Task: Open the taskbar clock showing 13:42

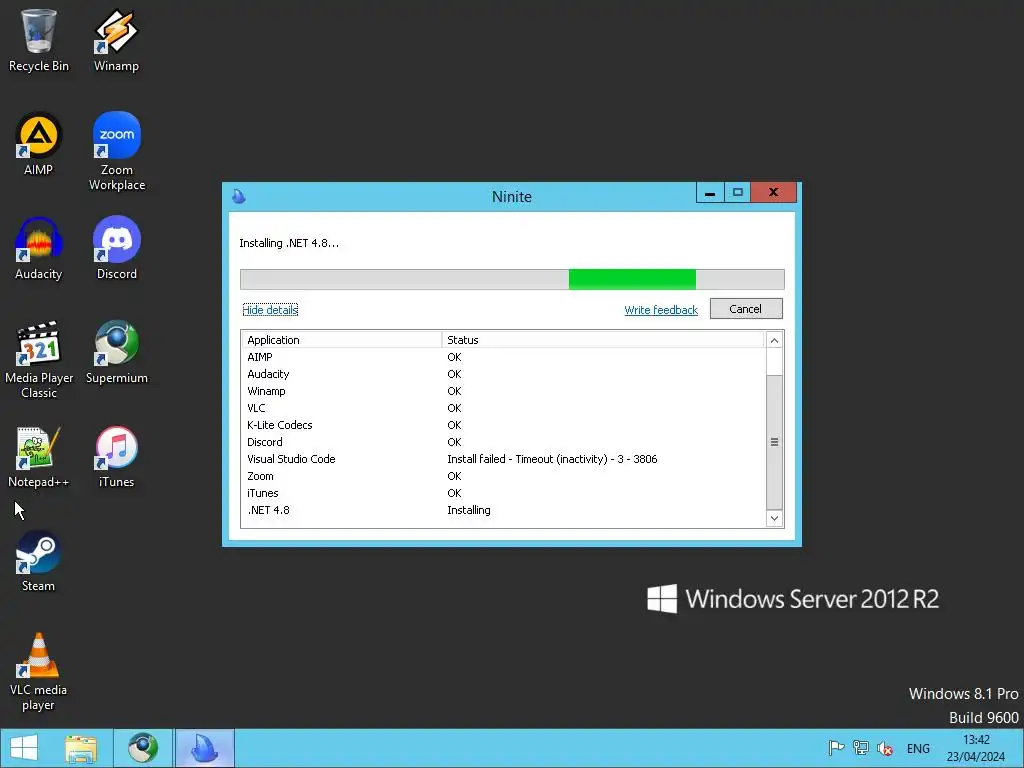Action: click(x=976, y=748)
